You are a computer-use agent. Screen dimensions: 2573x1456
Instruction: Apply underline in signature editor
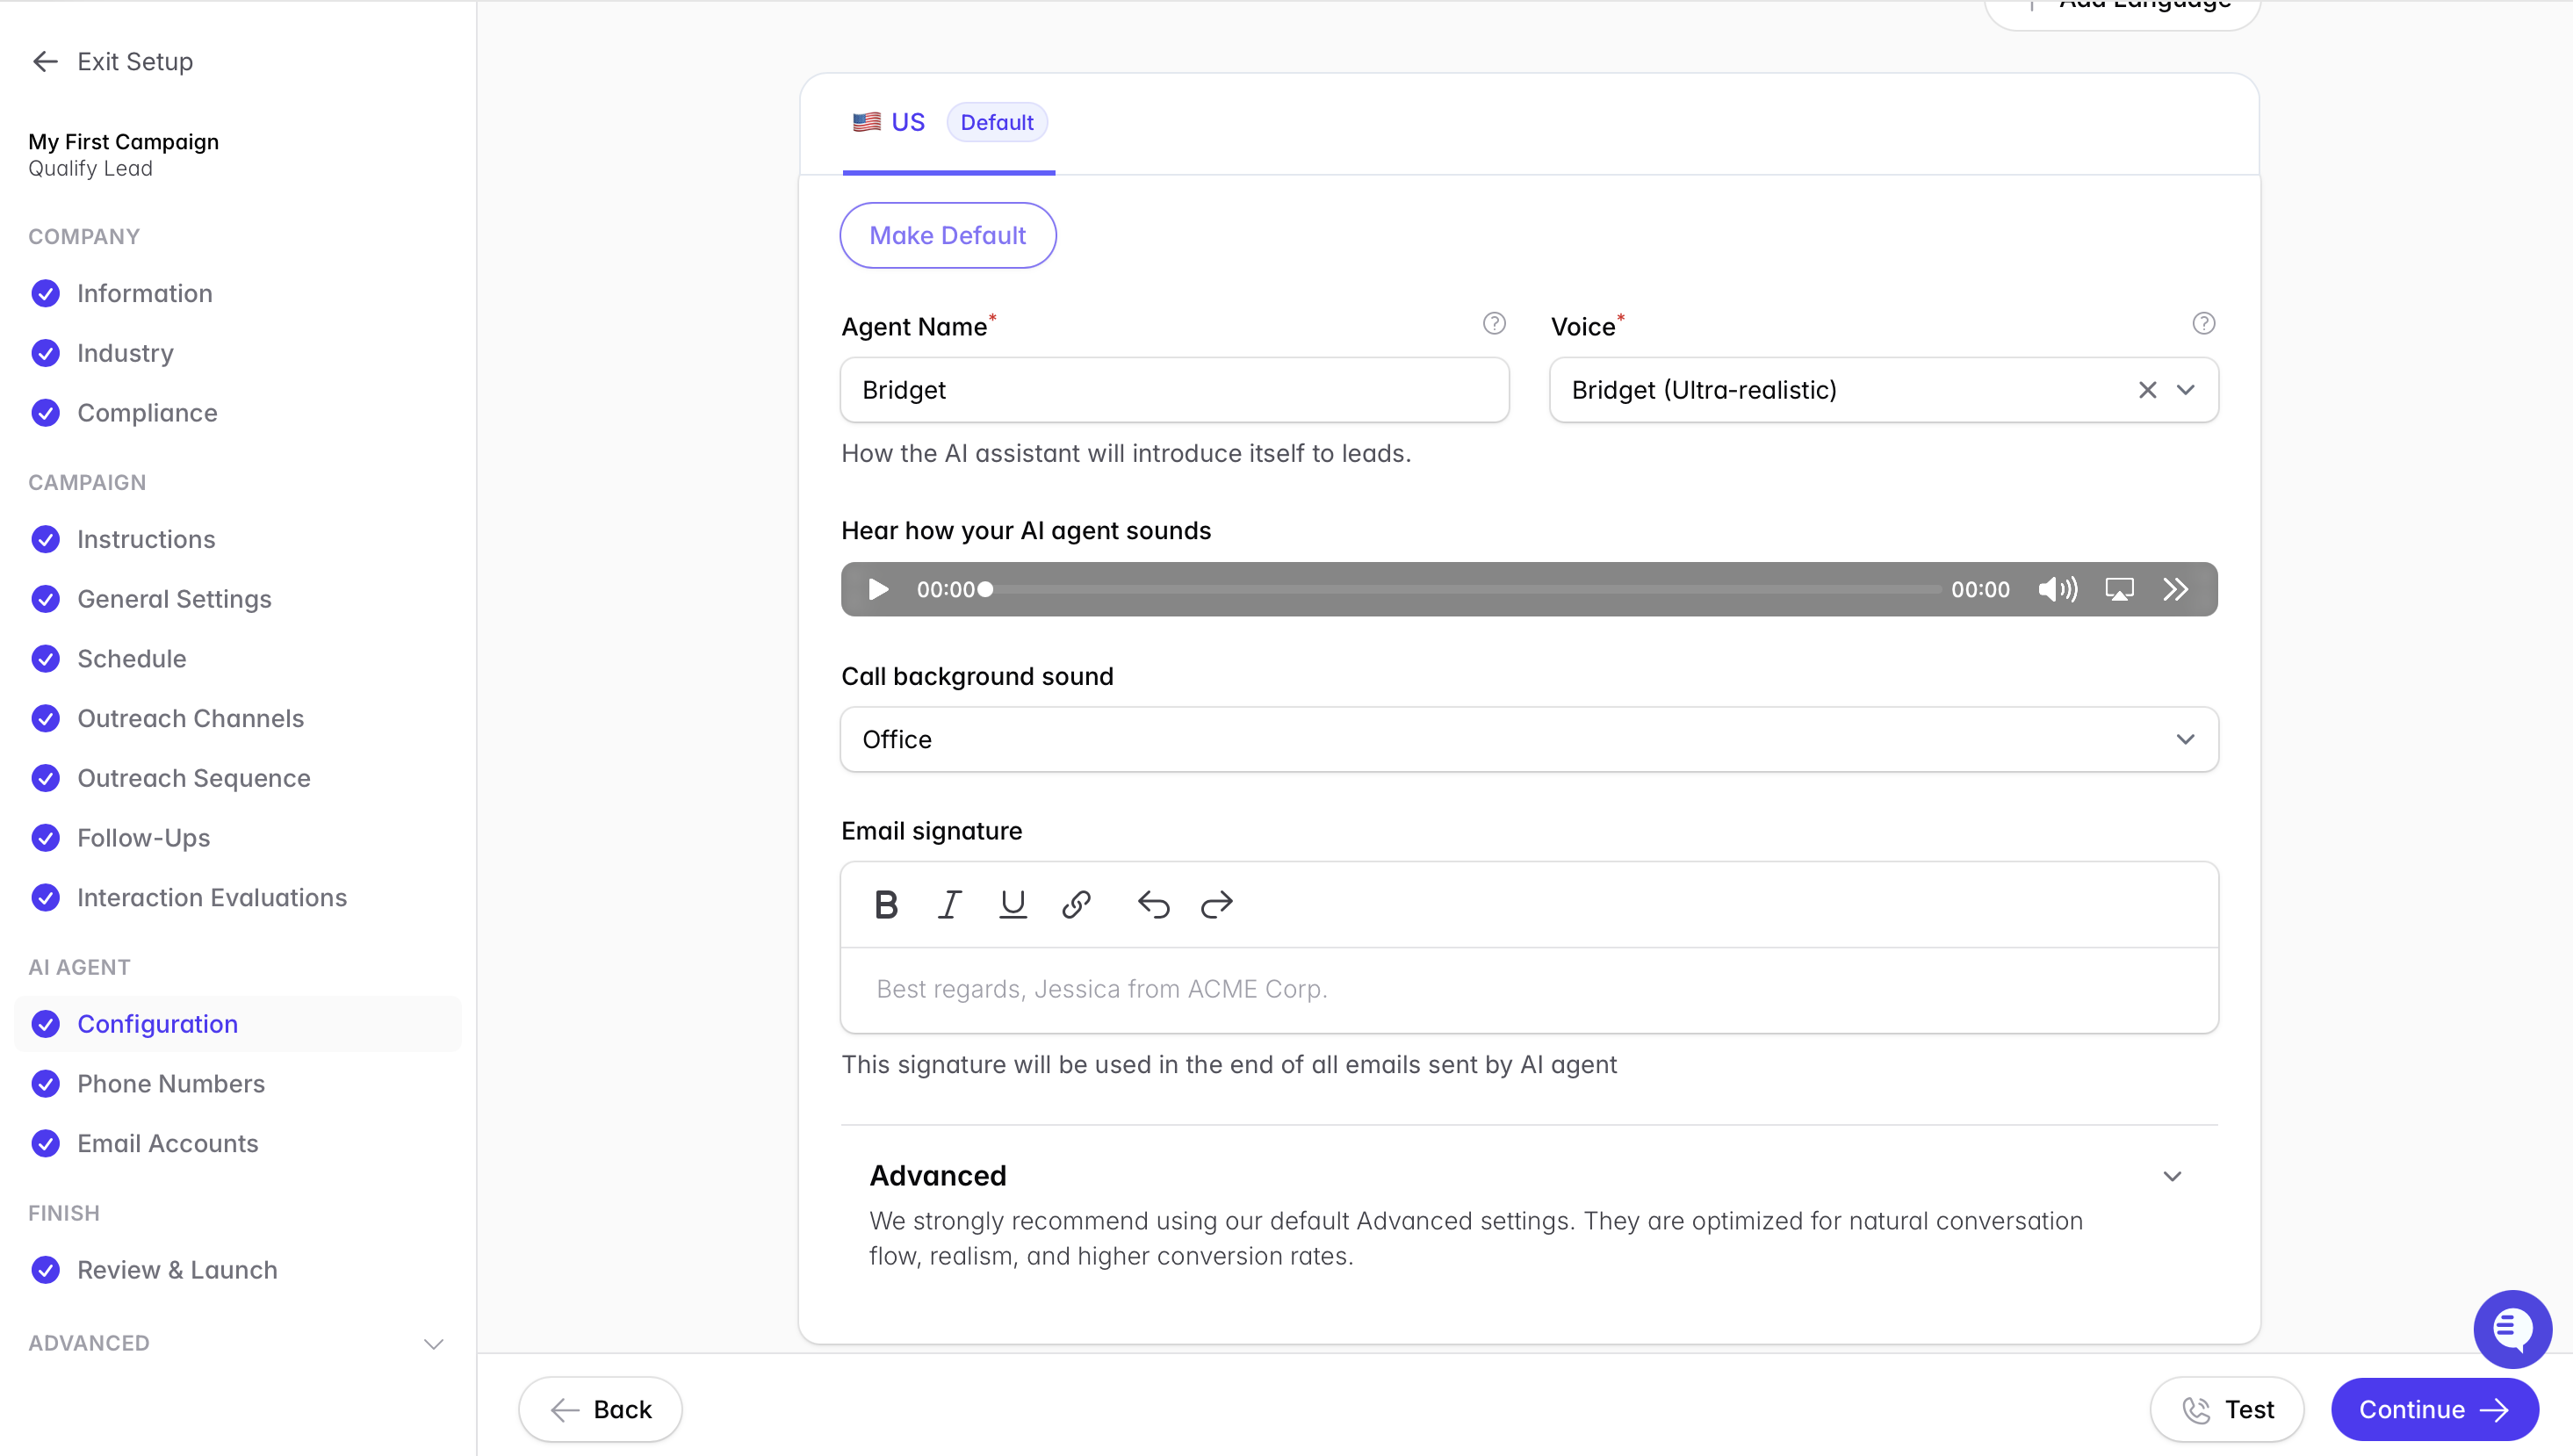1012,904
